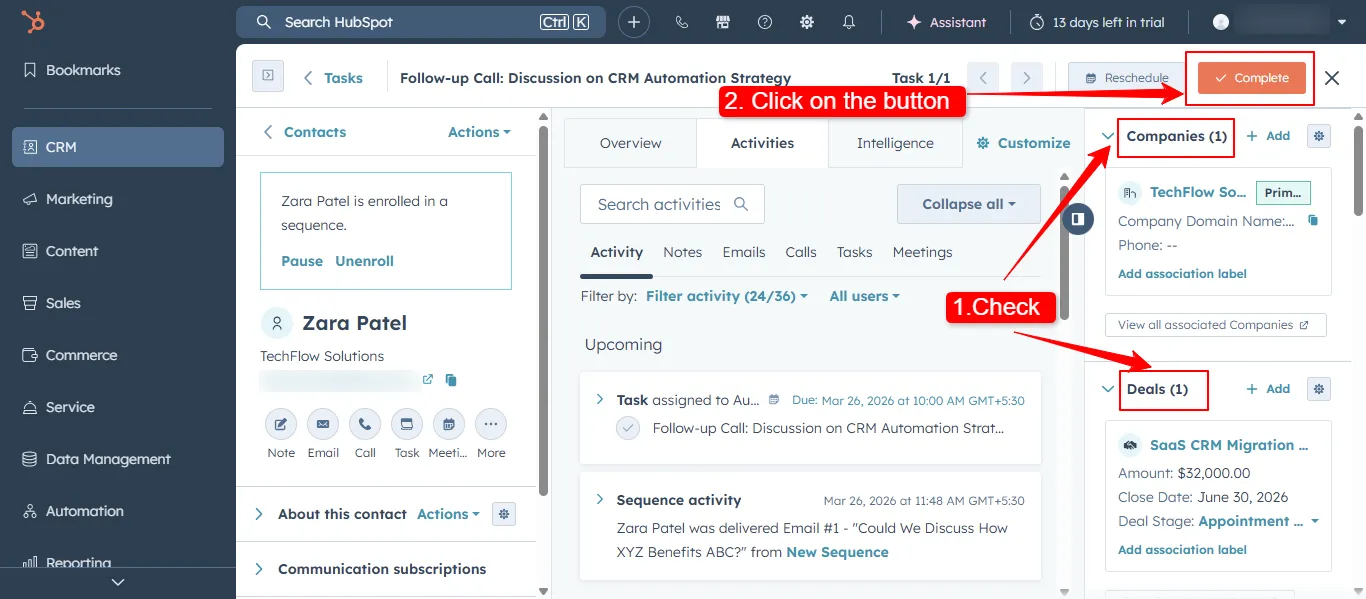
Task: Open Companies card settings gear
Action: (1319, 136)
